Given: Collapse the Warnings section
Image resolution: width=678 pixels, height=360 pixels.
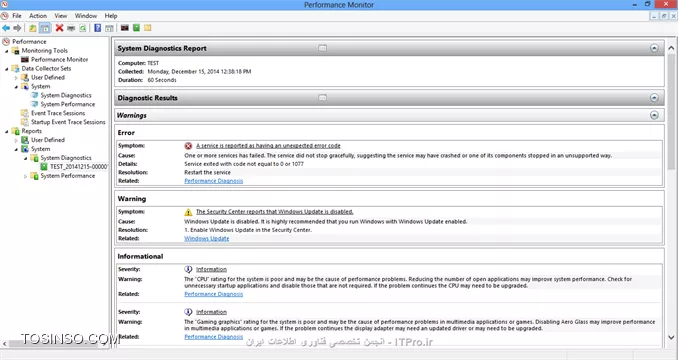Looking at the screenshot, I should pyautogui.click(x=654, y=115).
